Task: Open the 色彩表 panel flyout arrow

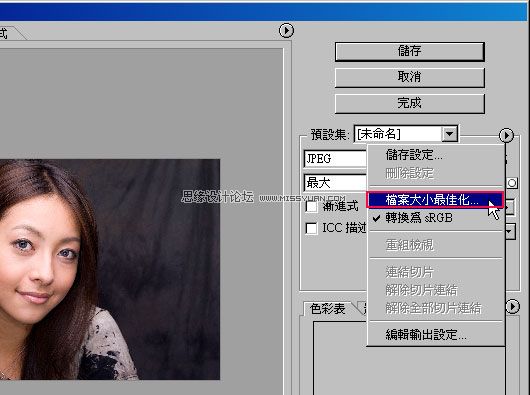Action: point(512,306)
